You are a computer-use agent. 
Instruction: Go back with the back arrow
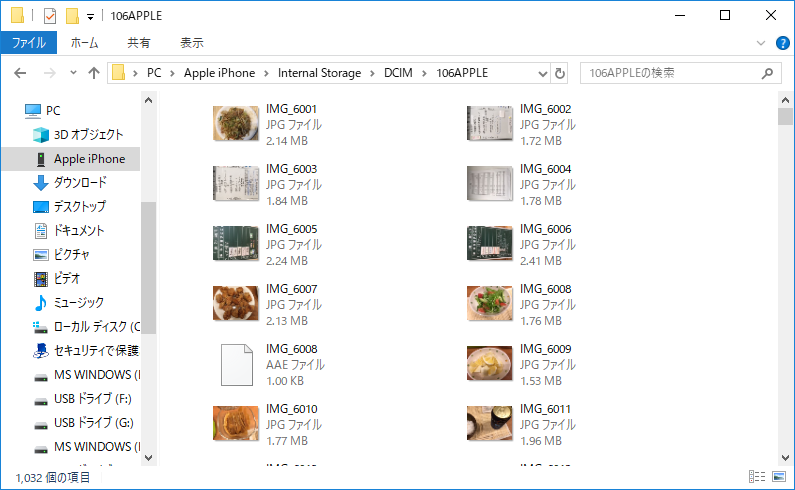click(20, 73)
